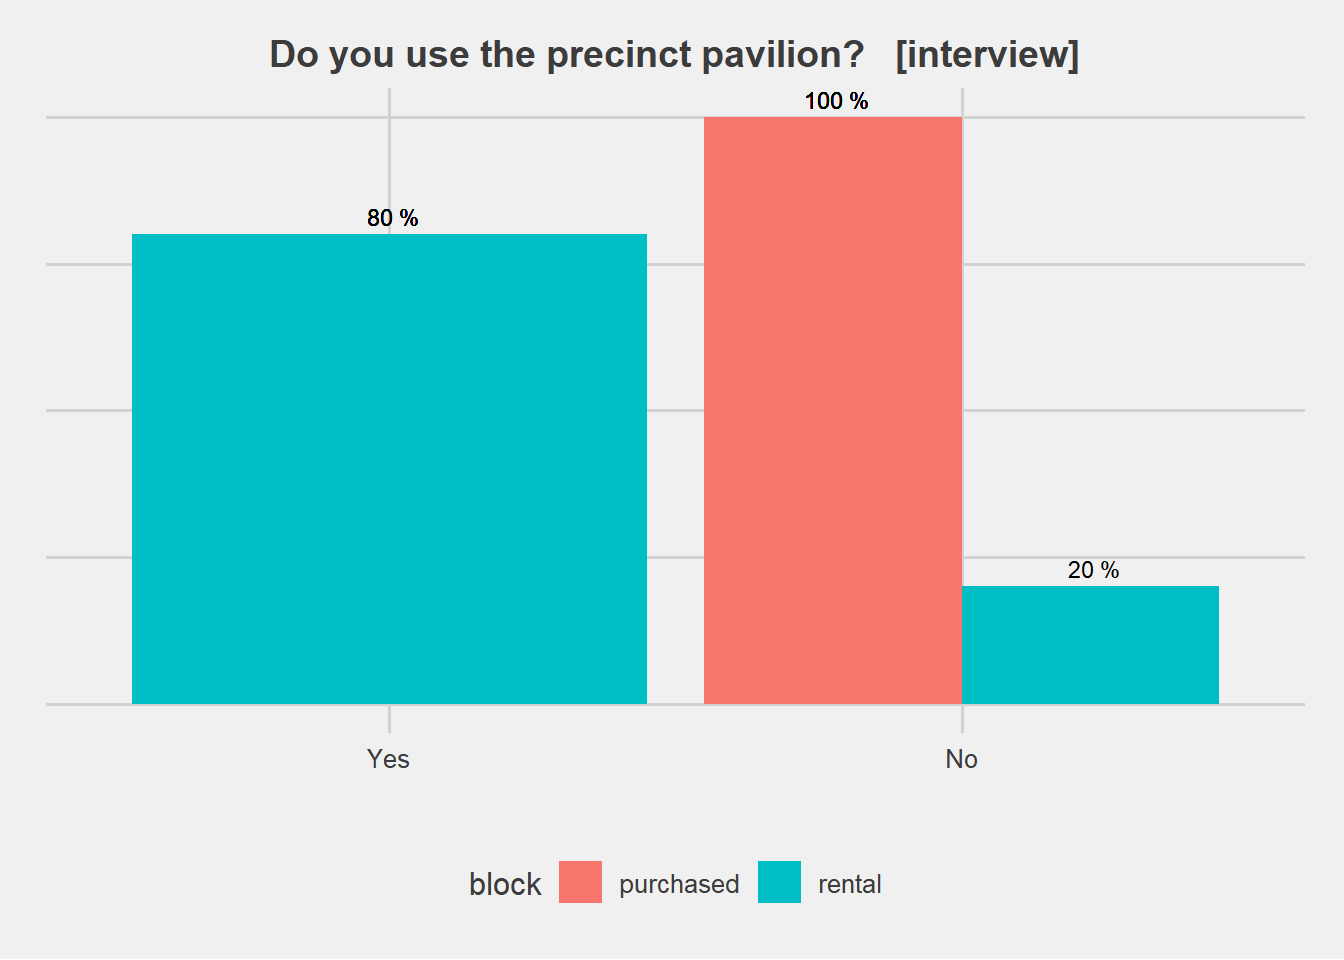Click the Yes x-axis label
Image resolution: width=1344 pixels, height=960 pixels.
click(x=388, y=759)
